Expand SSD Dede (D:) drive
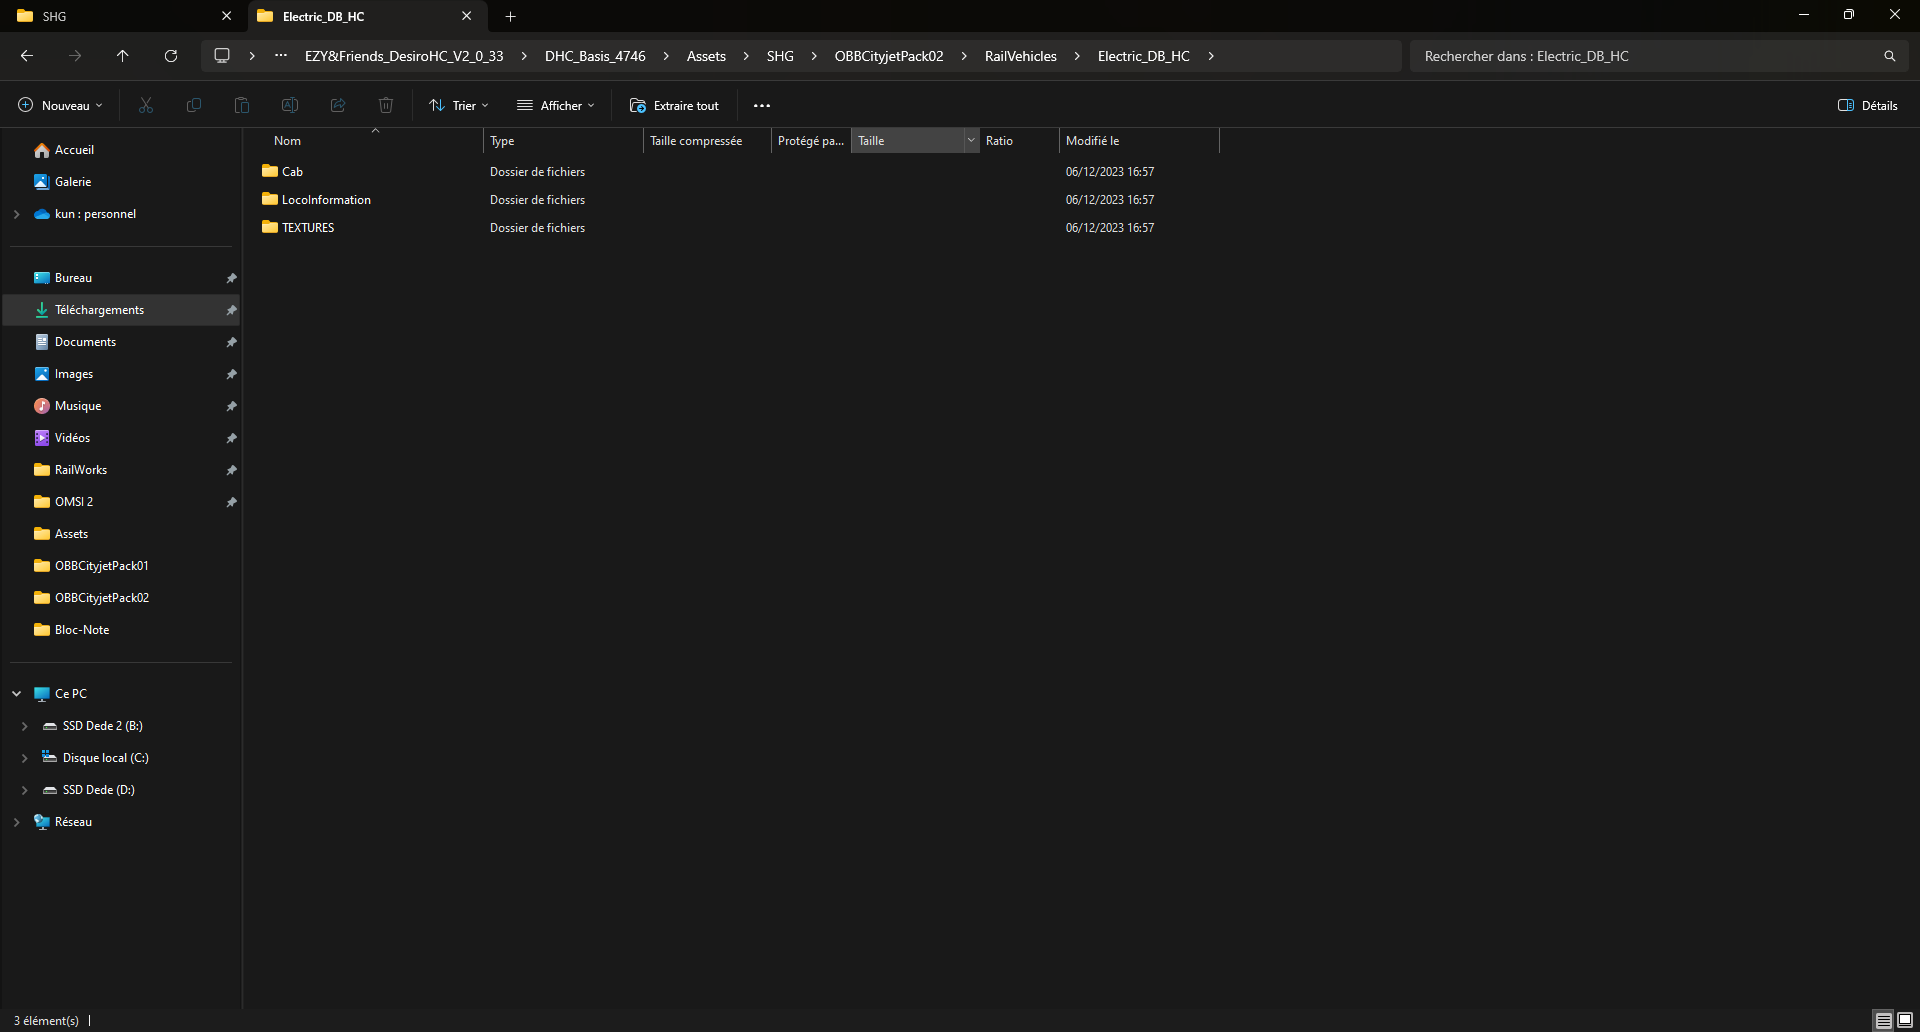Viewport: 1920px width, 1032px height. click(24, 790)
